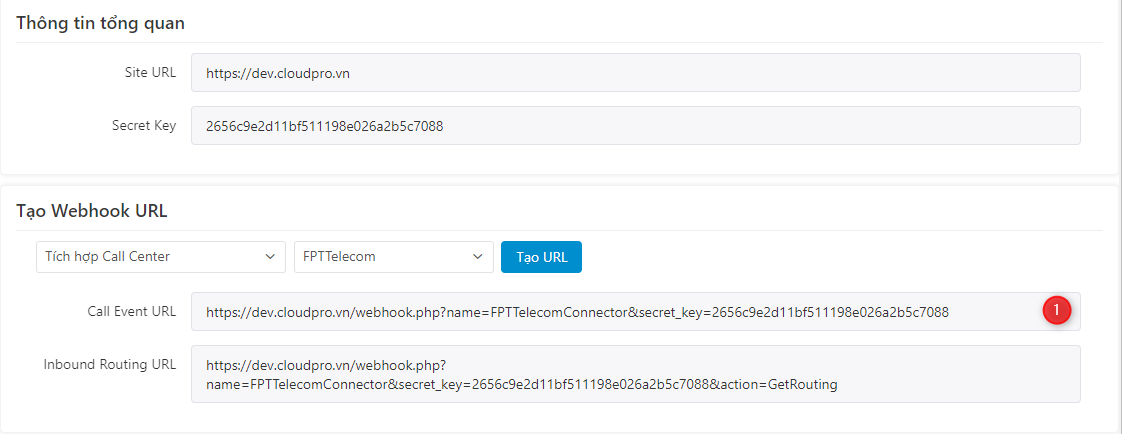Click the Call Event URL label
The image size is (1122, 434).
click(x=132, y=310)
